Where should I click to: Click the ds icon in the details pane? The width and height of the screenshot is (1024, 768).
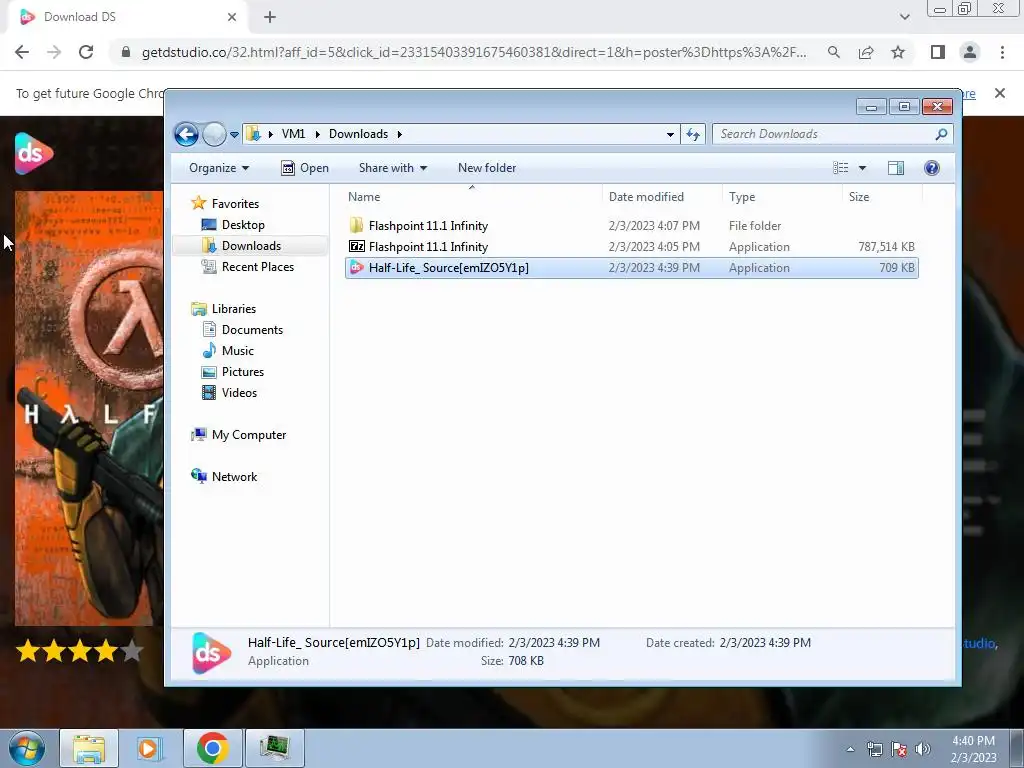210,652
